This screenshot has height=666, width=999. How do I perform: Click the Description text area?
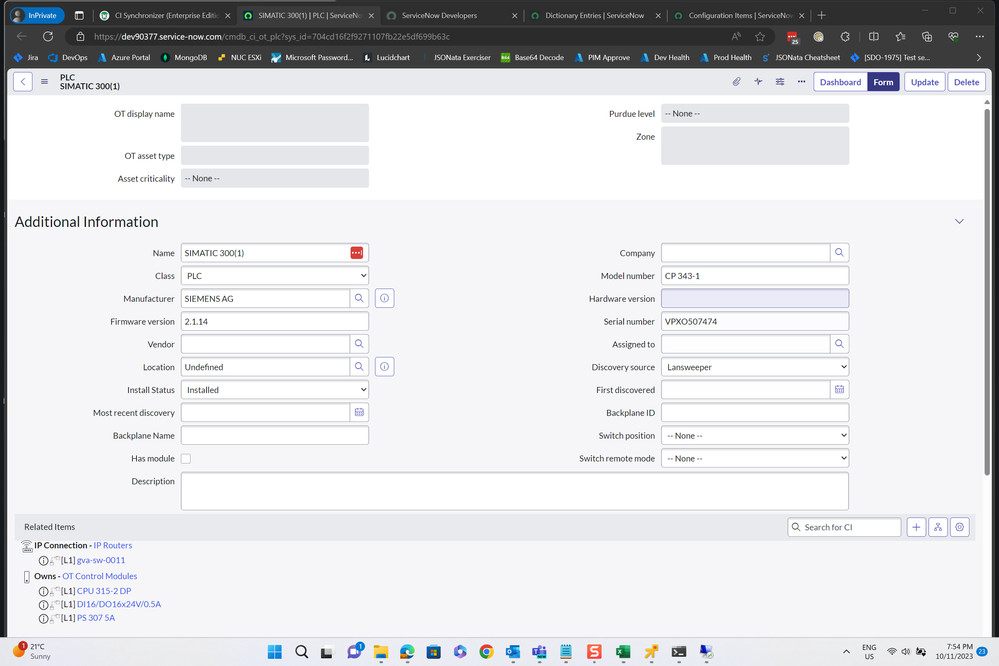point(515,491)
